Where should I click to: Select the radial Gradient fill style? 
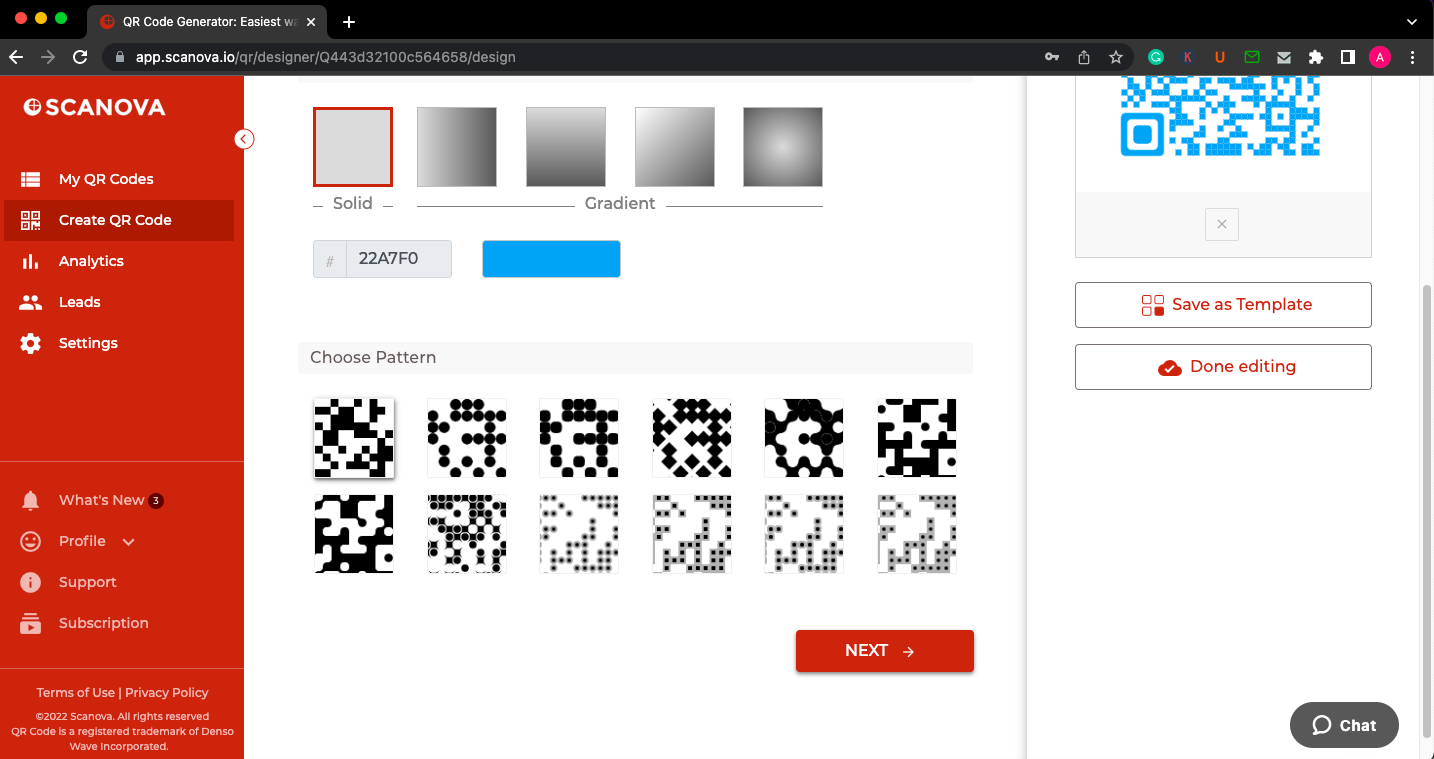(783, 147)
